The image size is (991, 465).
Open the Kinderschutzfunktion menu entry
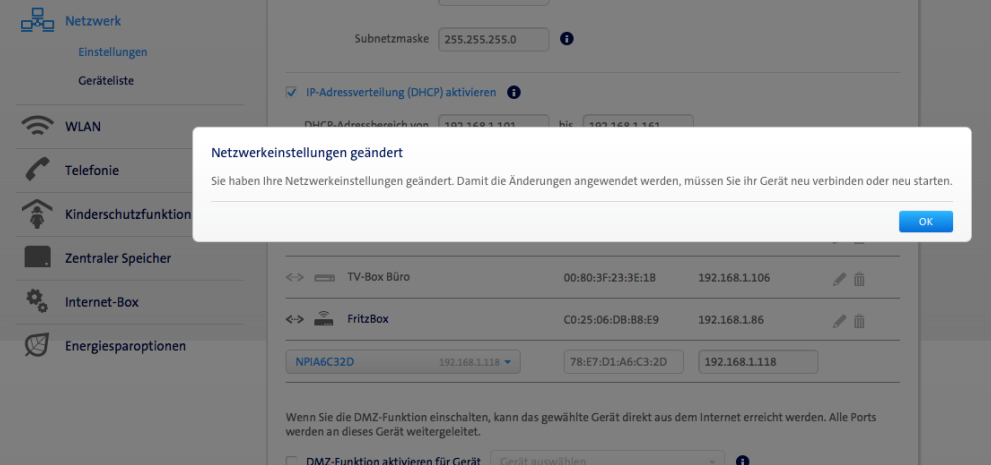(x=127, y=214)
